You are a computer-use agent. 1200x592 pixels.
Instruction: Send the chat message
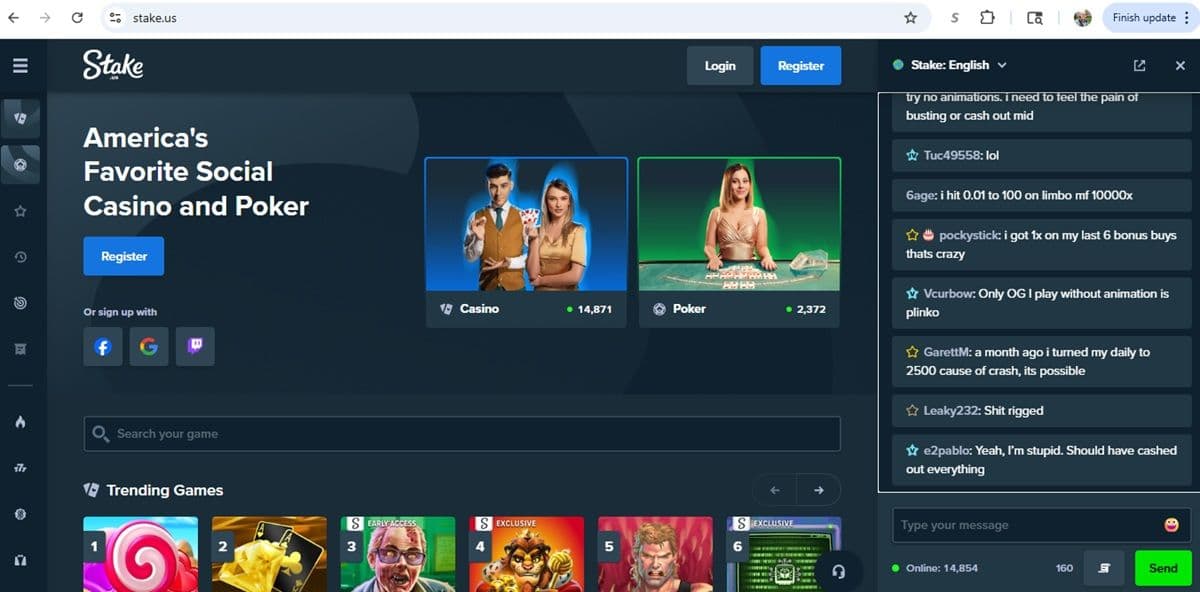point(1162,568)
